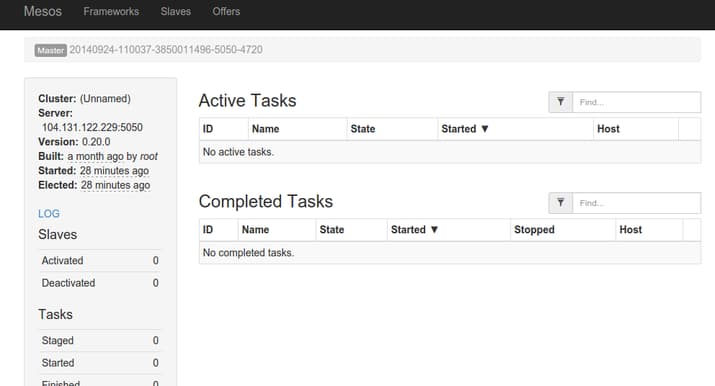The height and width of the screenshot is (386, 715).
Task: Sort Completed Tasks by ID column
Action: [208, 230]
